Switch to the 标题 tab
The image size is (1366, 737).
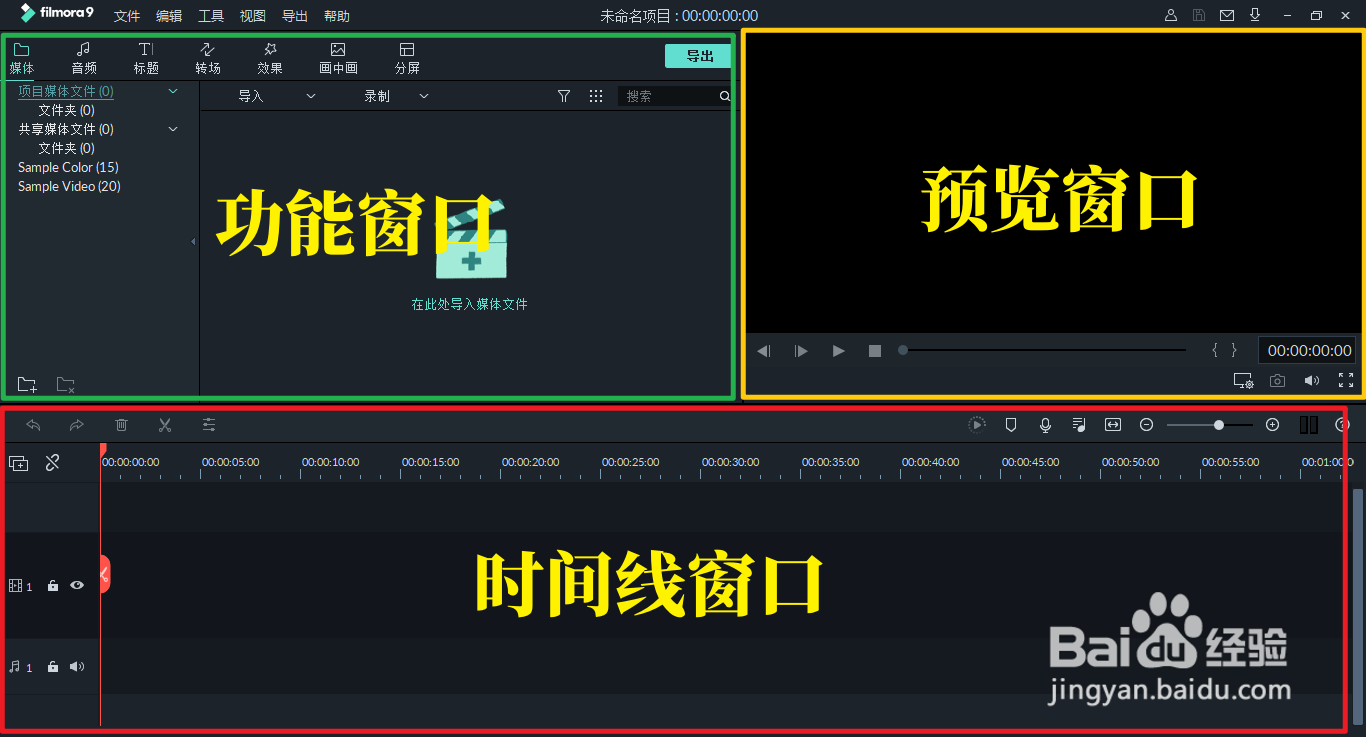tap(146, 57)
